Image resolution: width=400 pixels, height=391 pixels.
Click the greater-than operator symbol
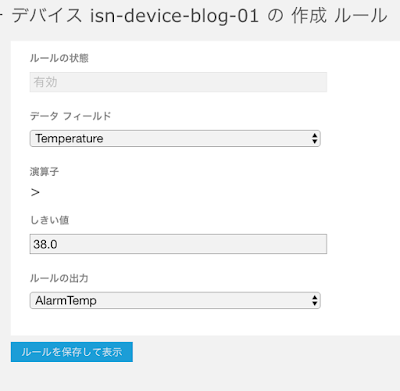(35, 192)
